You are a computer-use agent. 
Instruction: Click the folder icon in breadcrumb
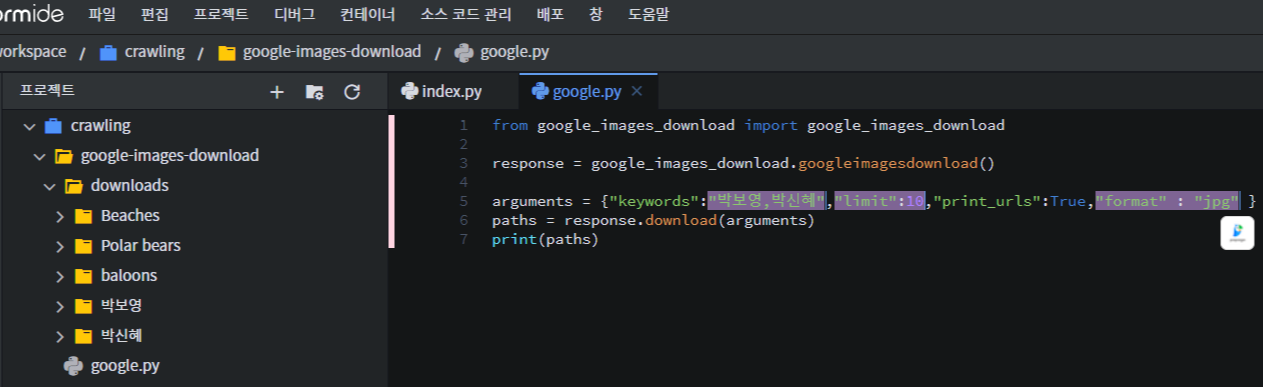click(x=226, y=53)
